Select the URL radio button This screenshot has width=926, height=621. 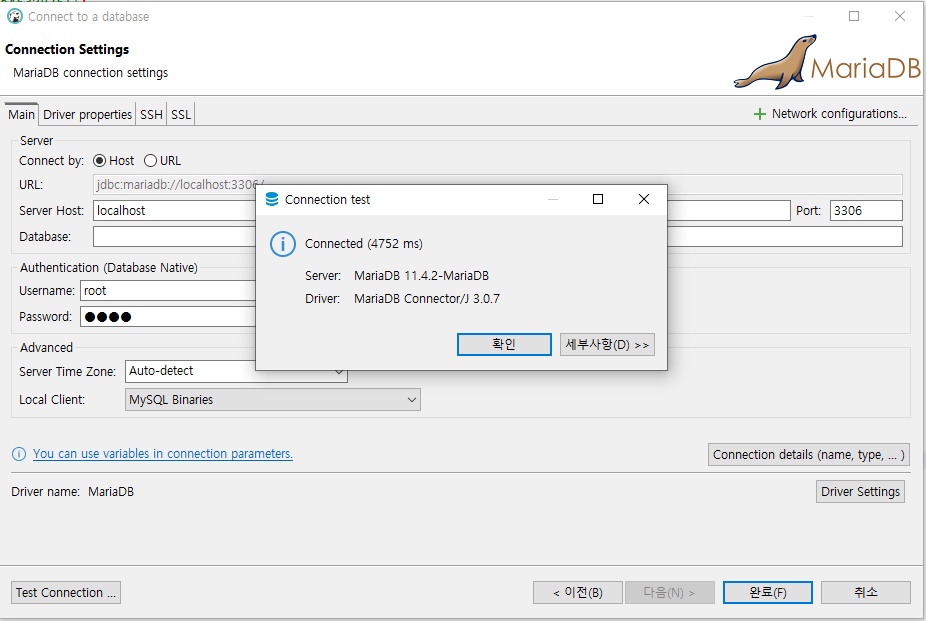(x=151, y=161)
